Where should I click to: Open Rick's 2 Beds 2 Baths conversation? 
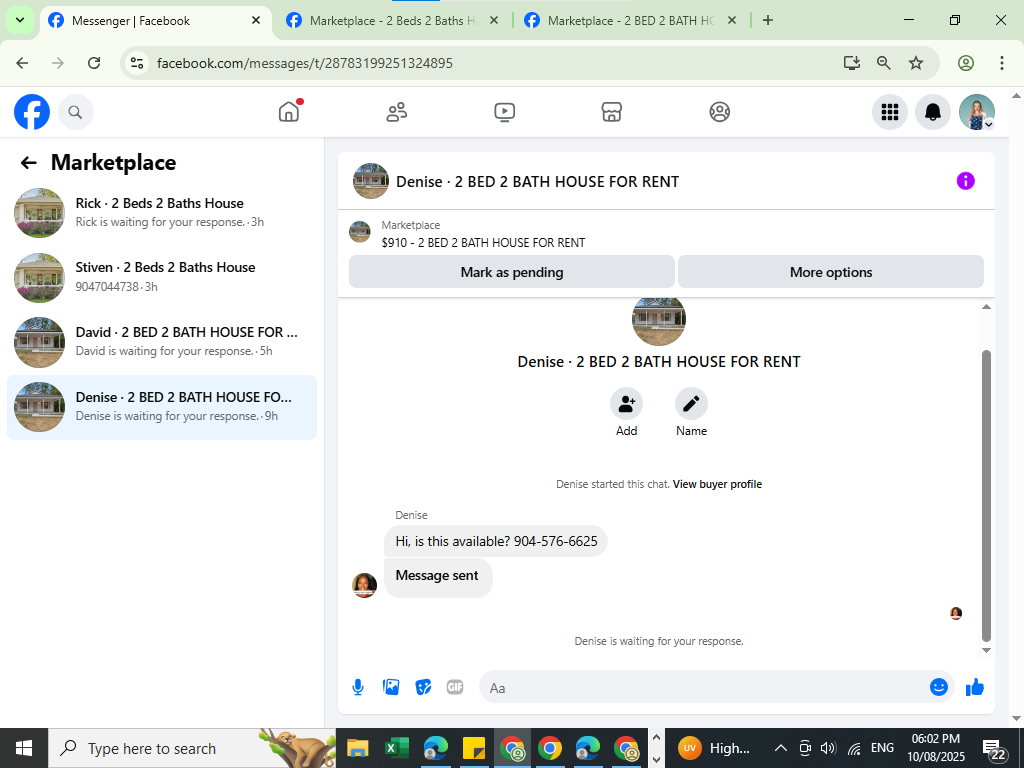[x=161, y=212]
